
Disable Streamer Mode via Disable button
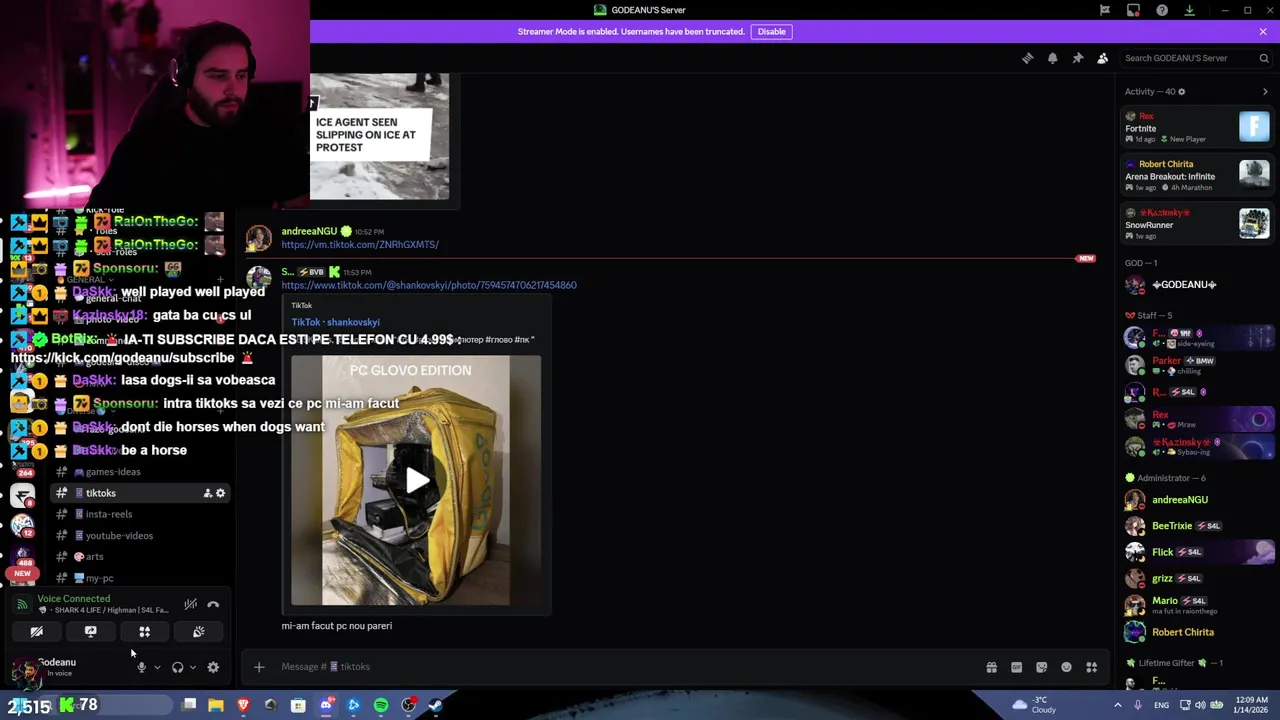point(771,31)
